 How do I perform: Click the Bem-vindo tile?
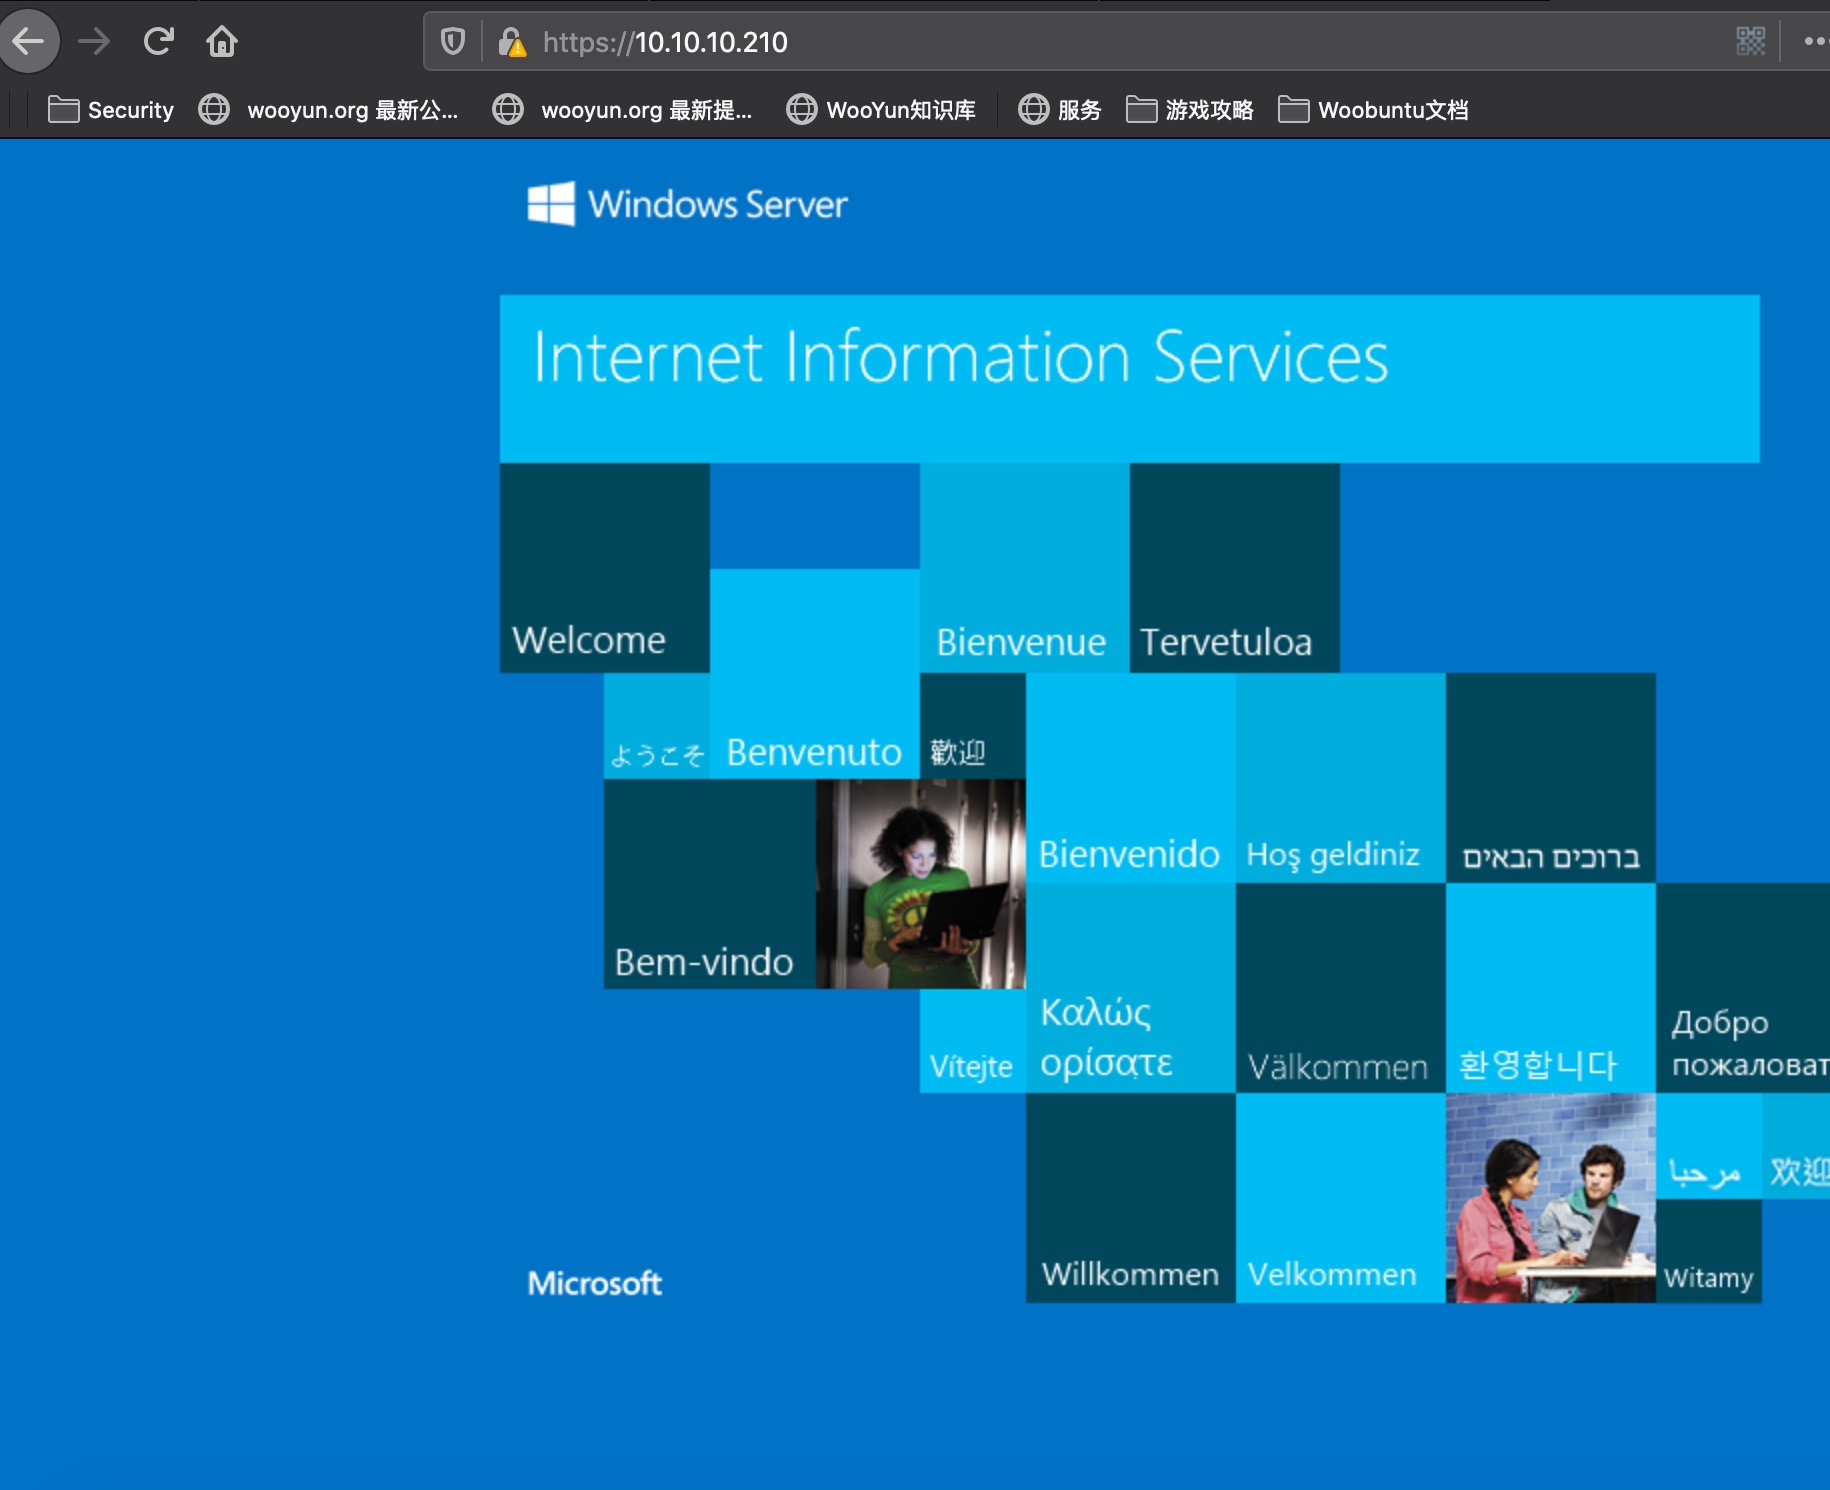(x=710, y=884)
